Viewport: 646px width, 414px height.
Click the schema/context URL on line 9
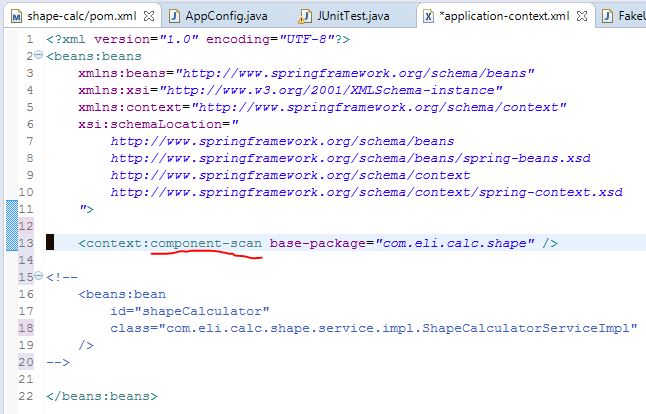[290, 175]
